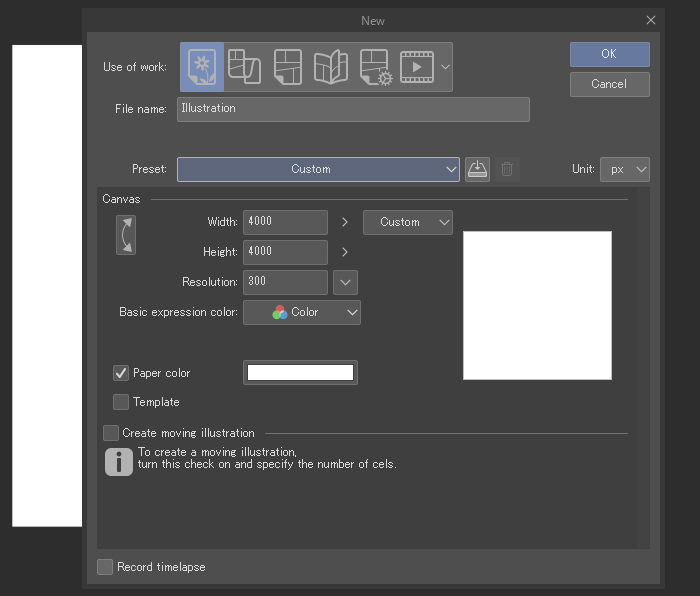Image resolution: width=700 pixels, height=596 pixels.
Task: Click the save preset icon
Action: (478, 169)
